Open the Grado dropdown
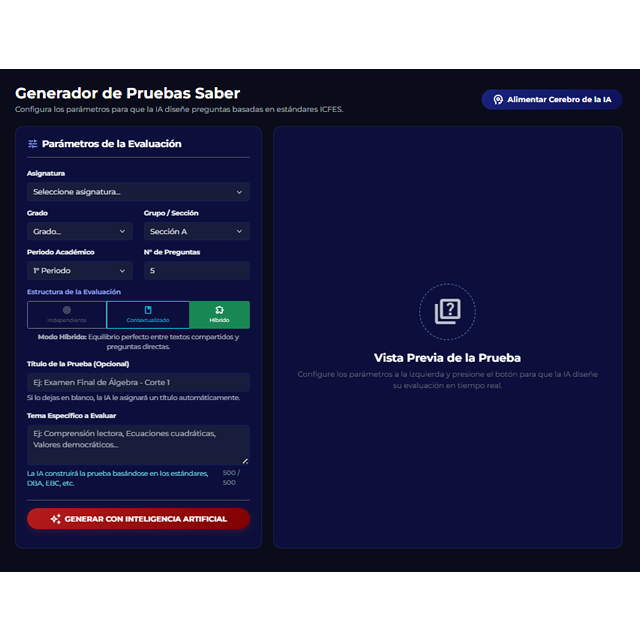This screenshot has width=640, height=640. [80, 231]
